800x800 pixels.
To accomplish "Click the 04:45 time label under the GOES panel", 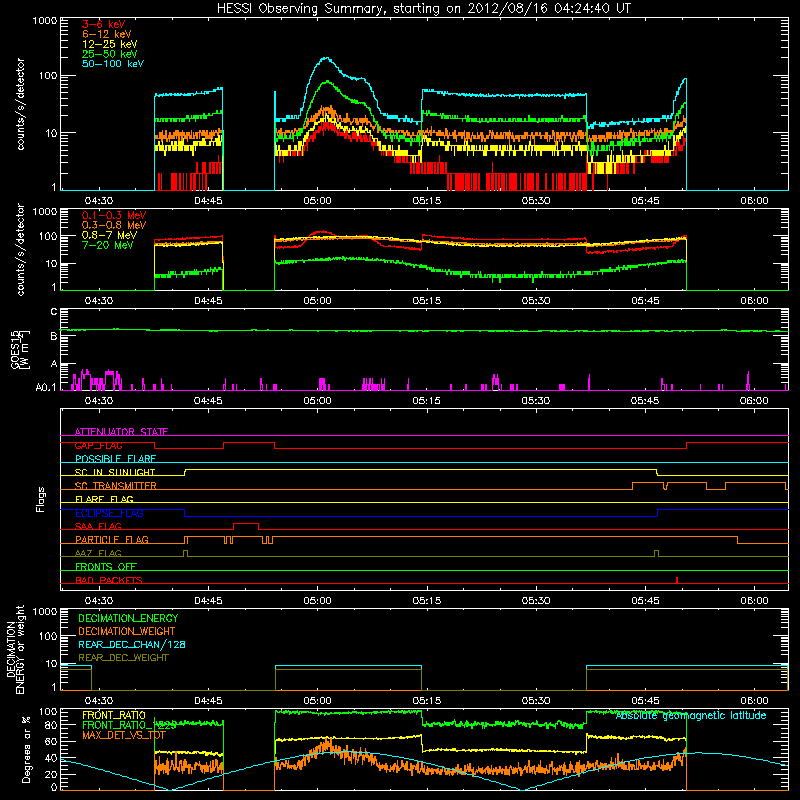I will pos(208,401).
